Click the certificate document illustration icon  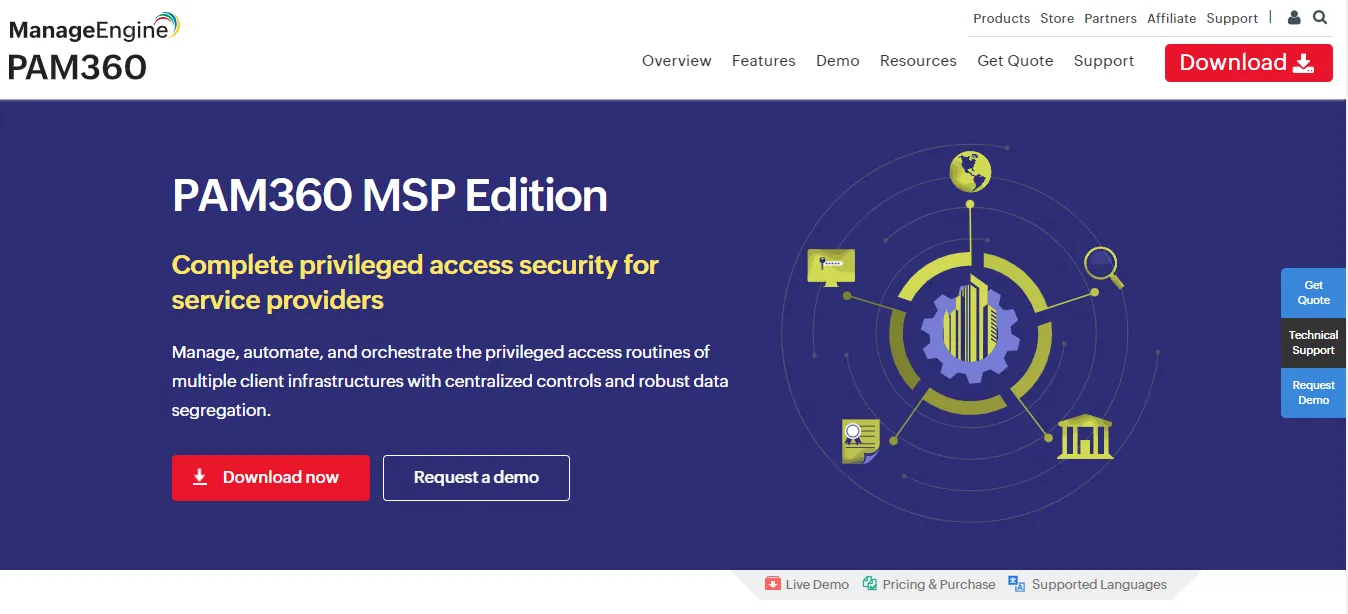click(860, 440)
